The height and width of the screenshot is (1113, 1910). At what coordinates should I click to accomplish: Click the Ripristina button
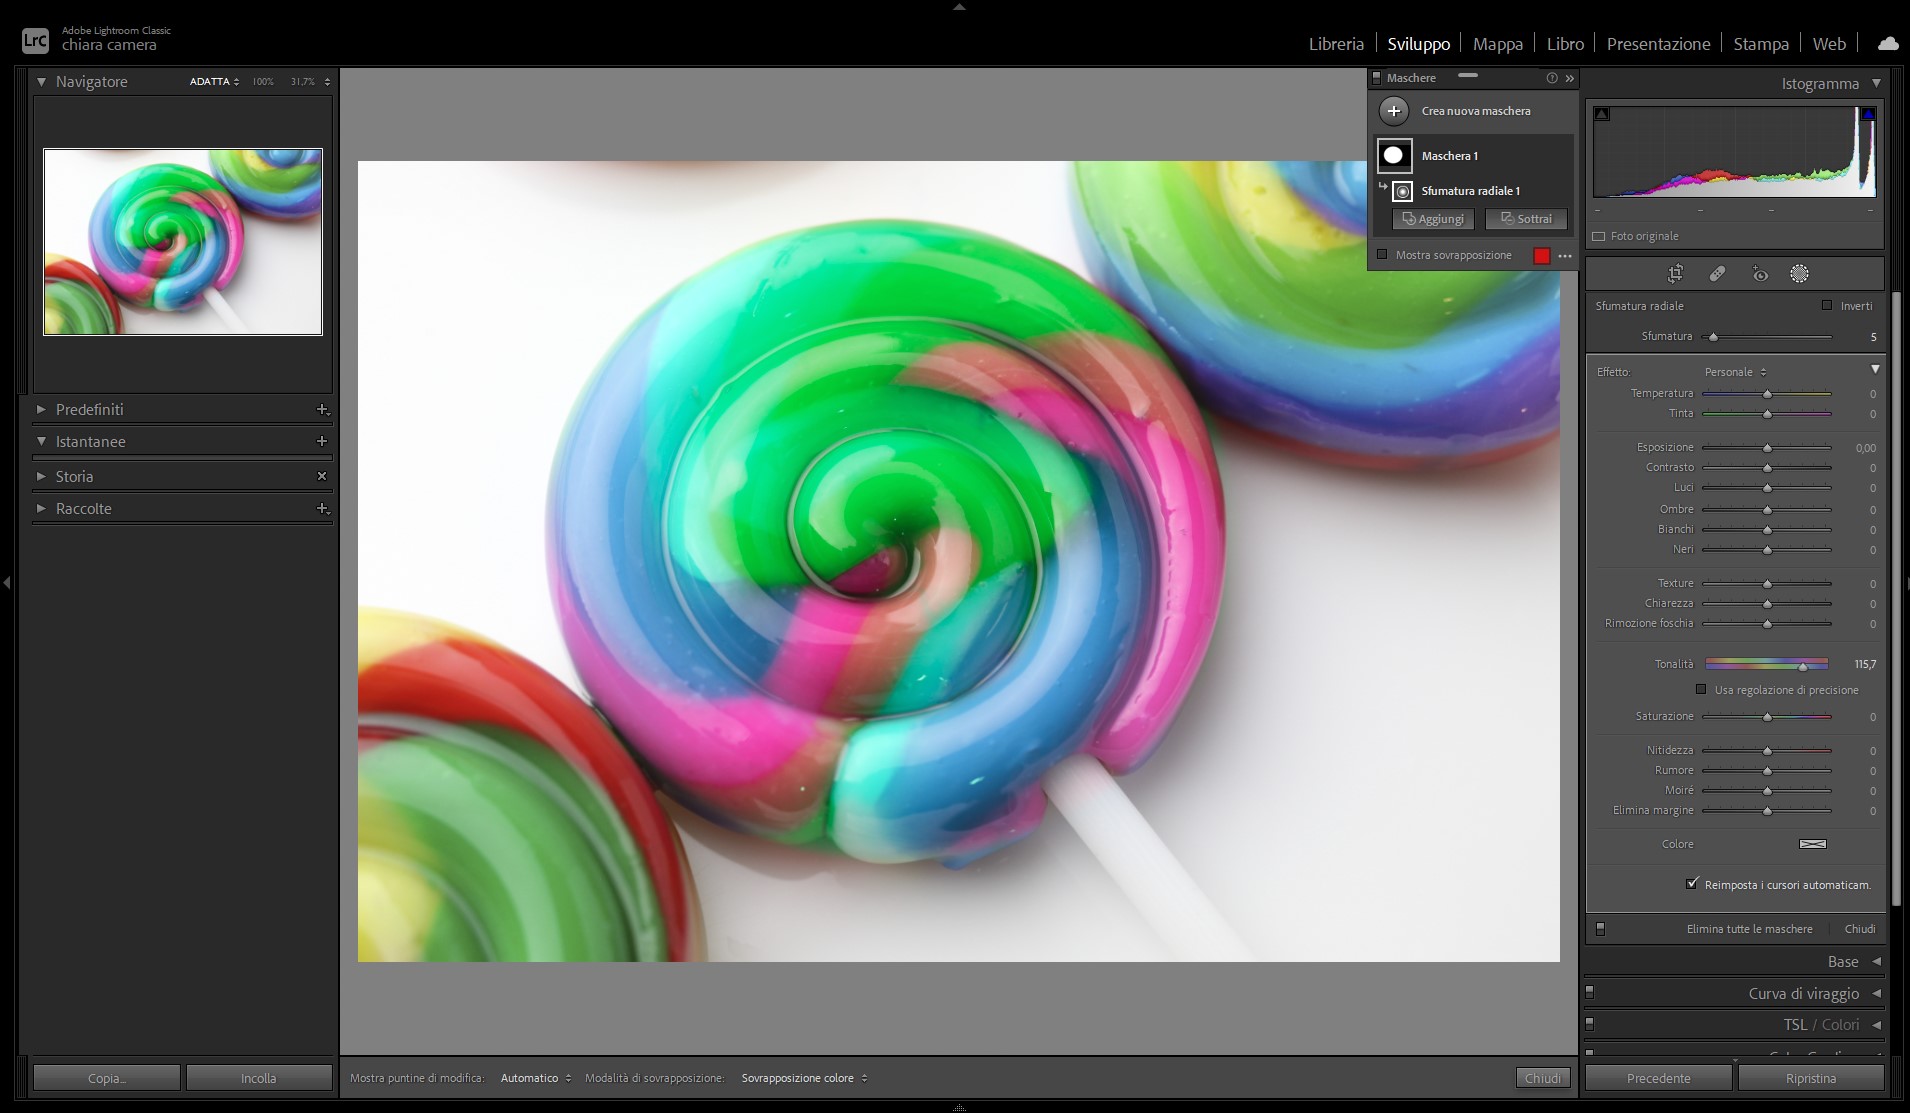click(1811, 1078)
